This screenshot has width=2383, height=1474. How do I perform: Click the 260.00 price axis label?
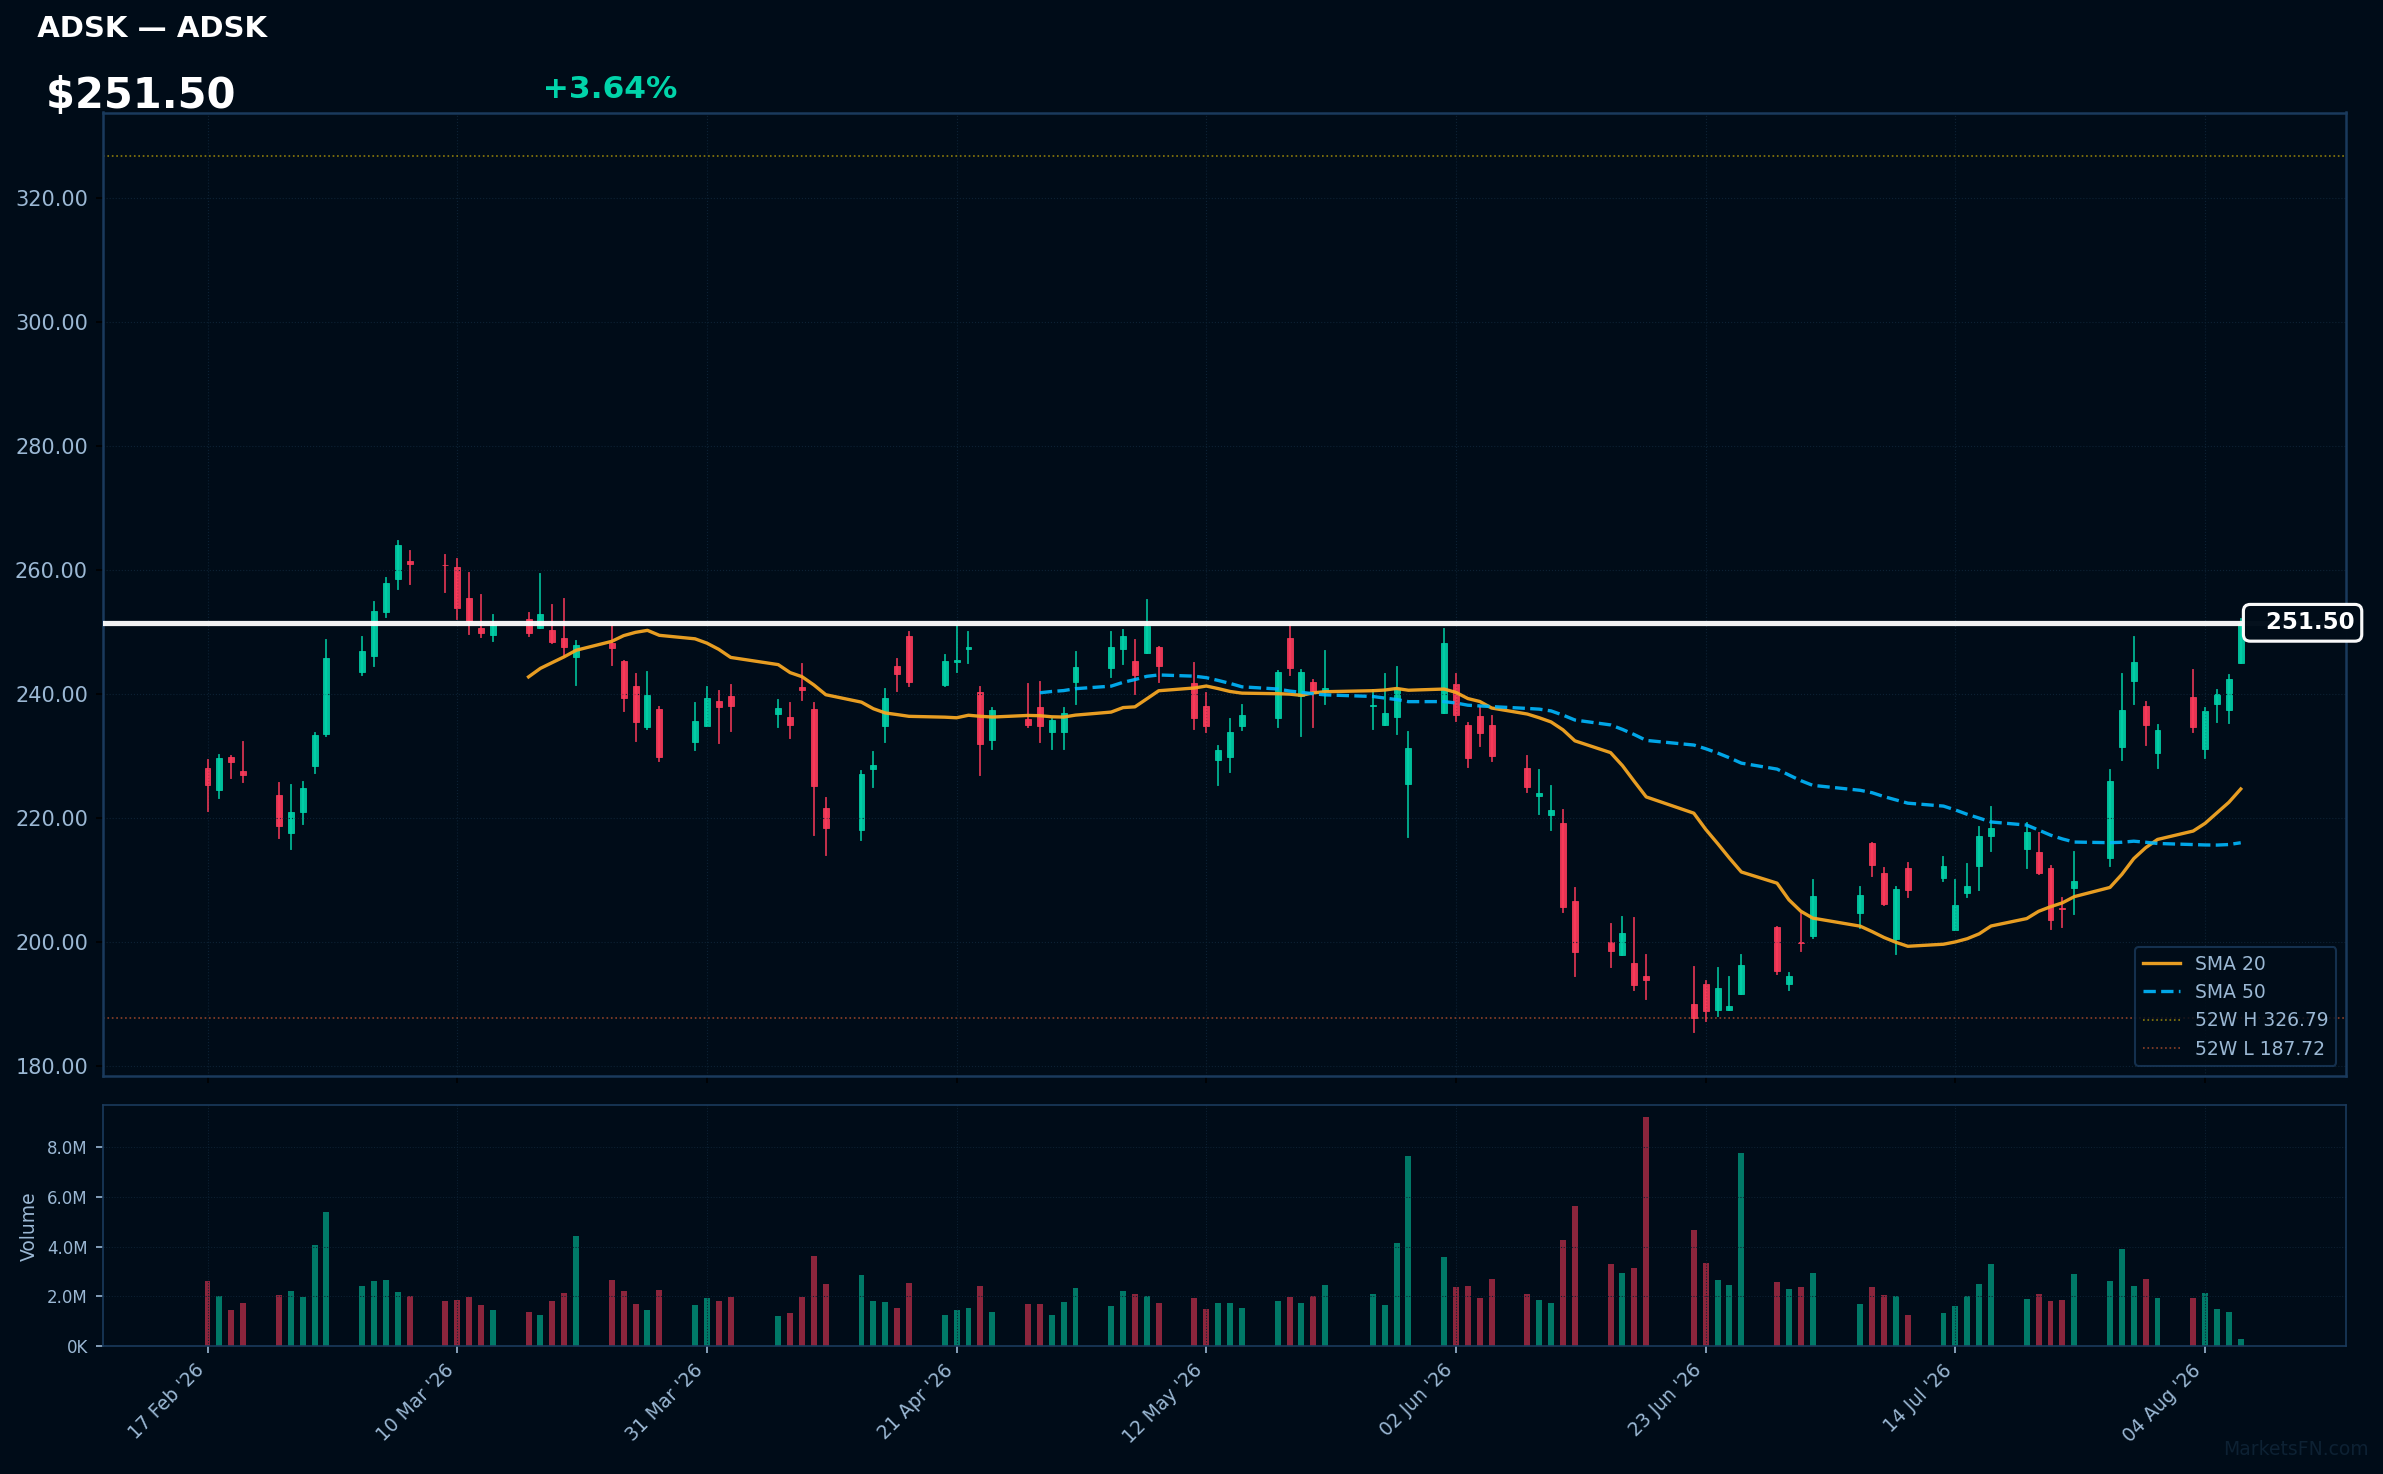tap(52, 570)
